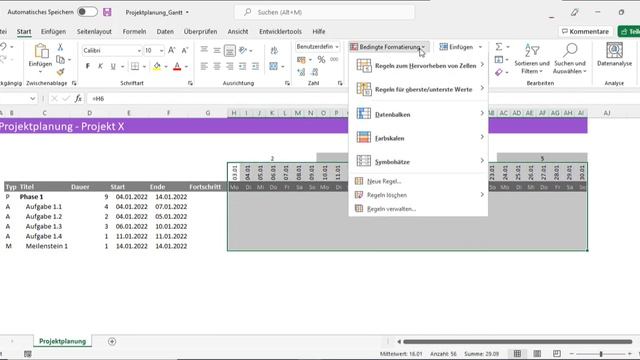Click the scissors cut icon
This screenshot has height=360, width=640.
60,47
